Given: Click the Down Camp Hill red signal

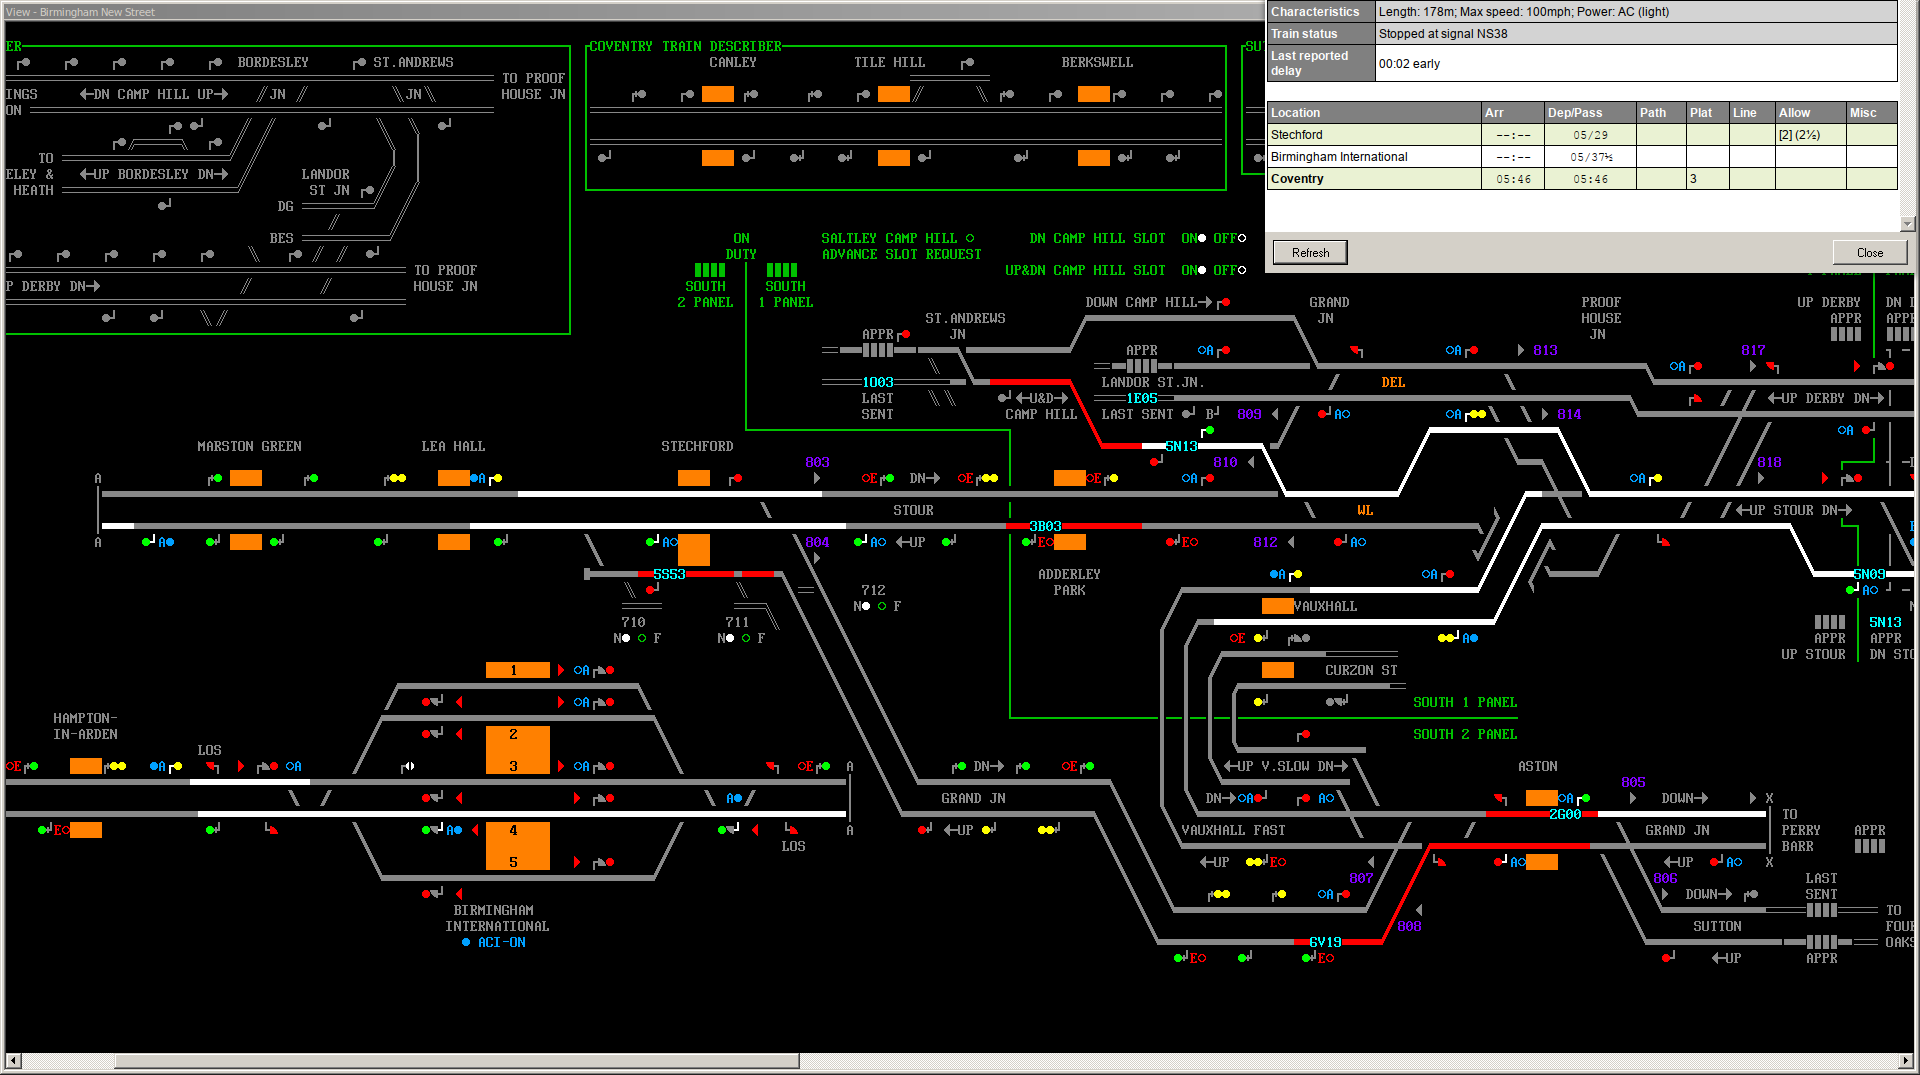Looking at the screenshot, I should tap(1224, 302).
